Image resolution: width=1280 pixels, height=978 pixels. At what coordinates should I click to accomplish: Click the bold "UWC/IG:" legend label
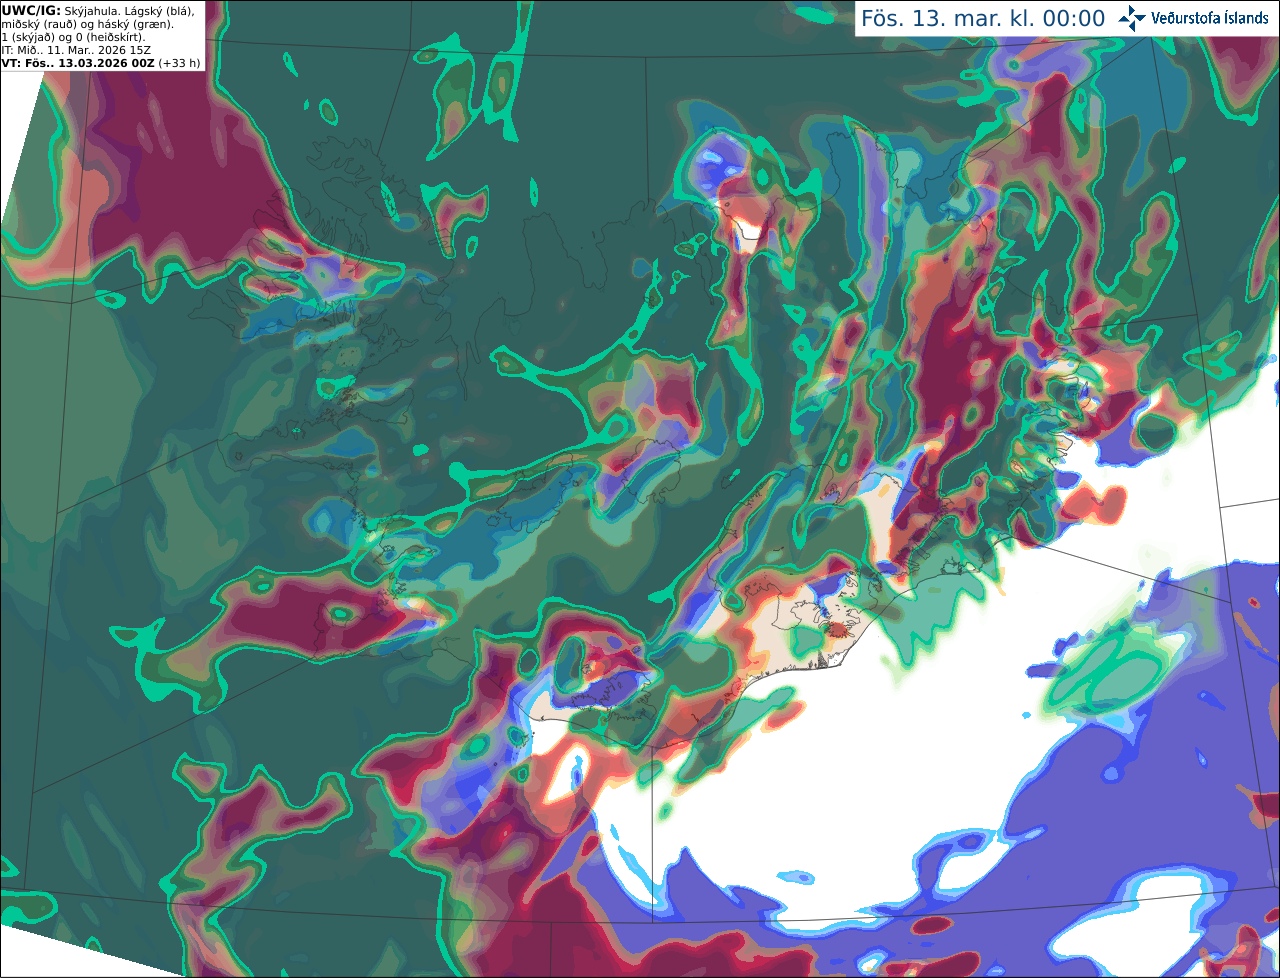(31, 10)
